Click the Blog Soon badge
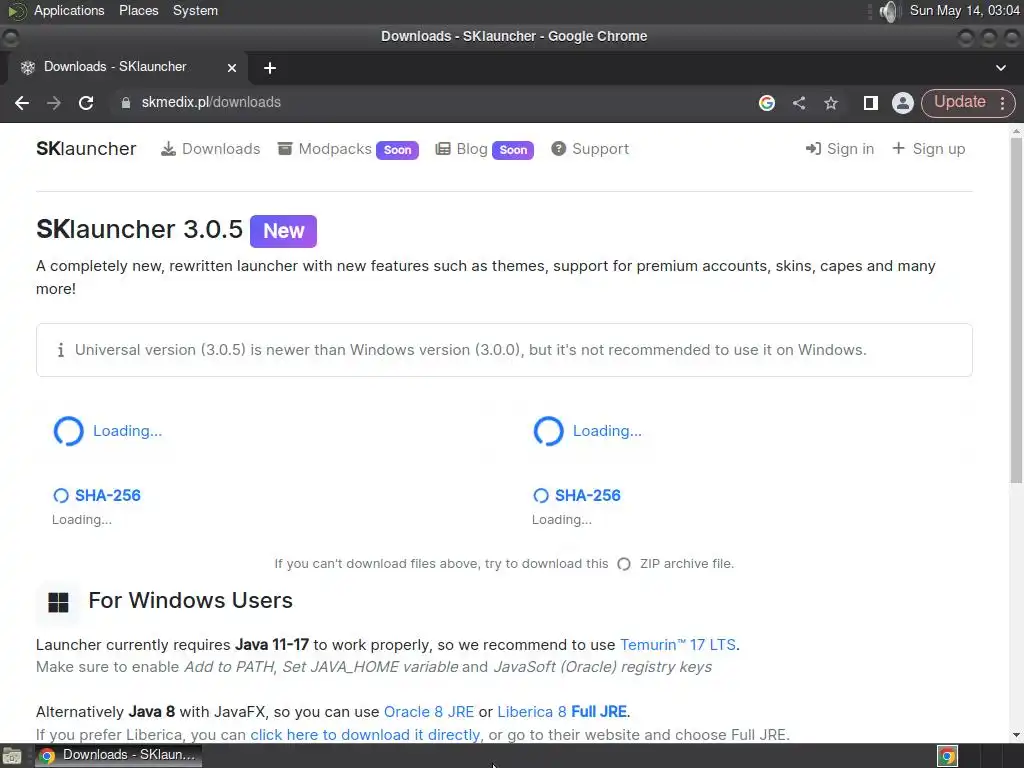 [513, 150]
